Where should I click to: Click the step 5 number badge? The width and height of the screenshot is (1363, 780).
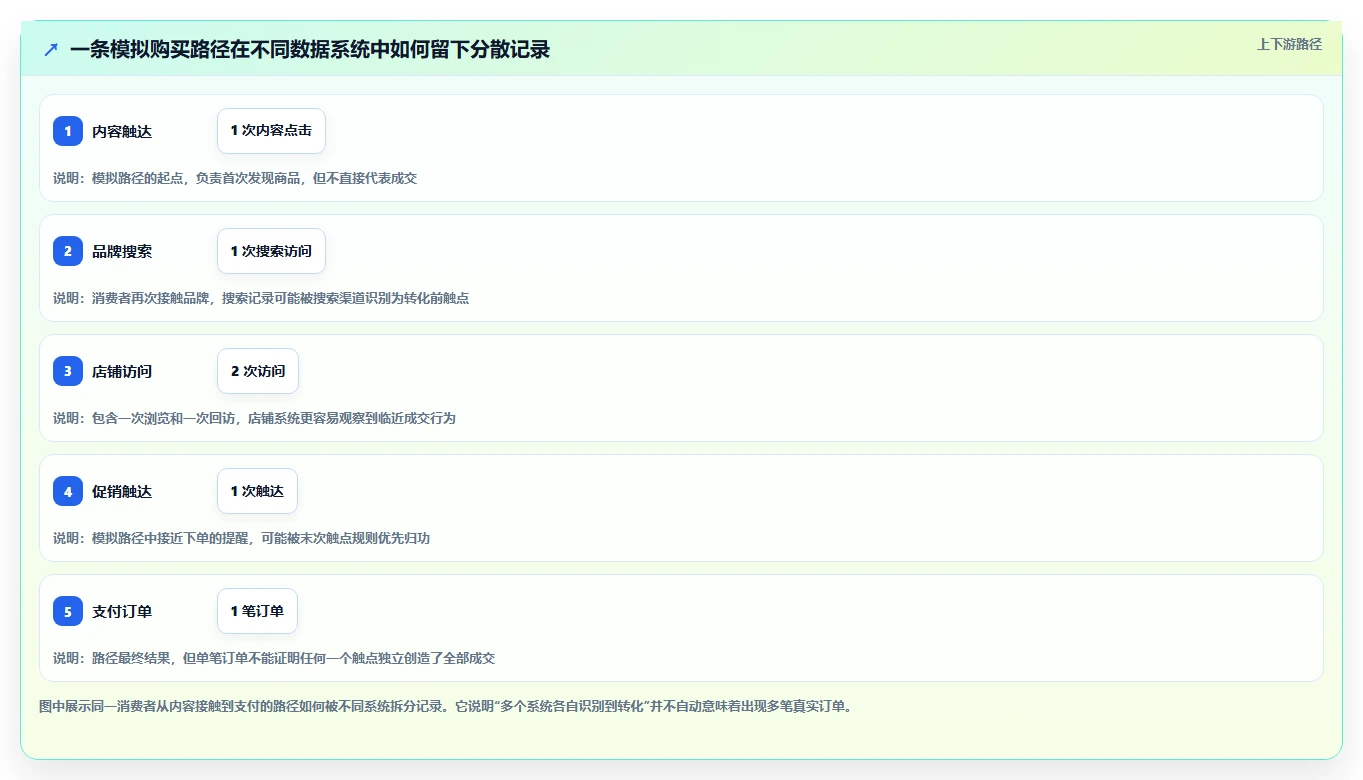point(68,611)
